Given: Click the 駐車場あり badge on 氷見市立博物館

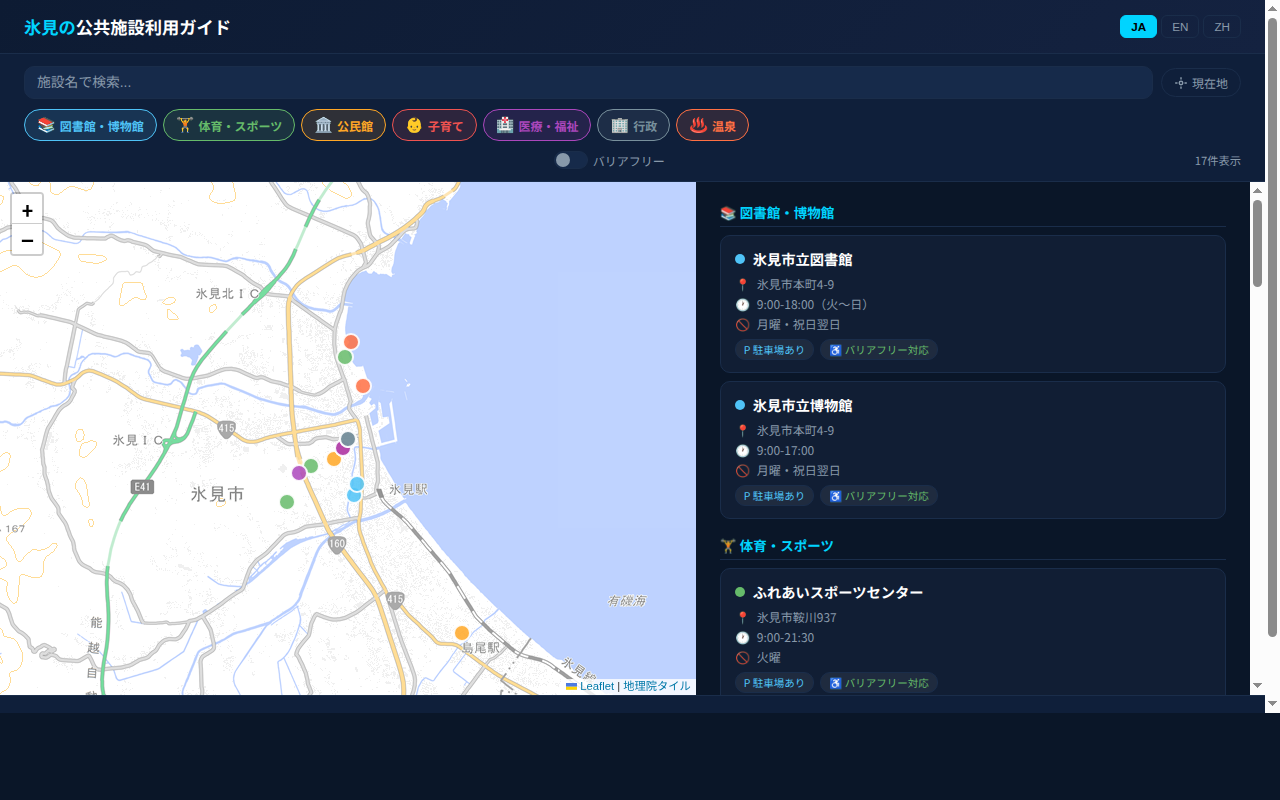Looking at the screenshot, I should 773,495.
